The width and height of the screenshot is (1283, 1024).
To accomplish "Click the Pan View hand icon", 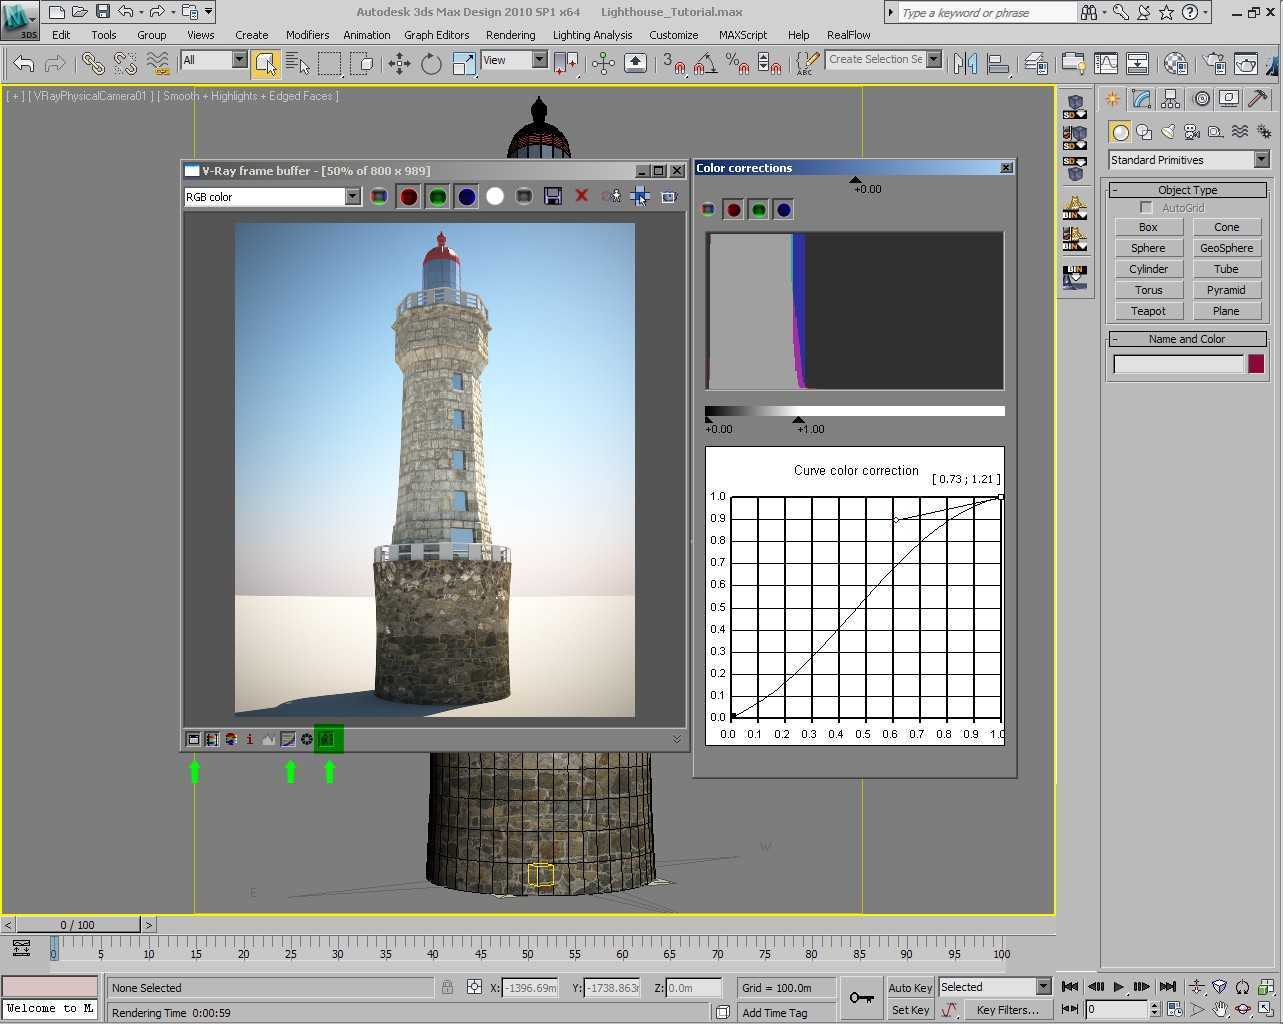I will pyautogui.click(x=1220, y=1009).
